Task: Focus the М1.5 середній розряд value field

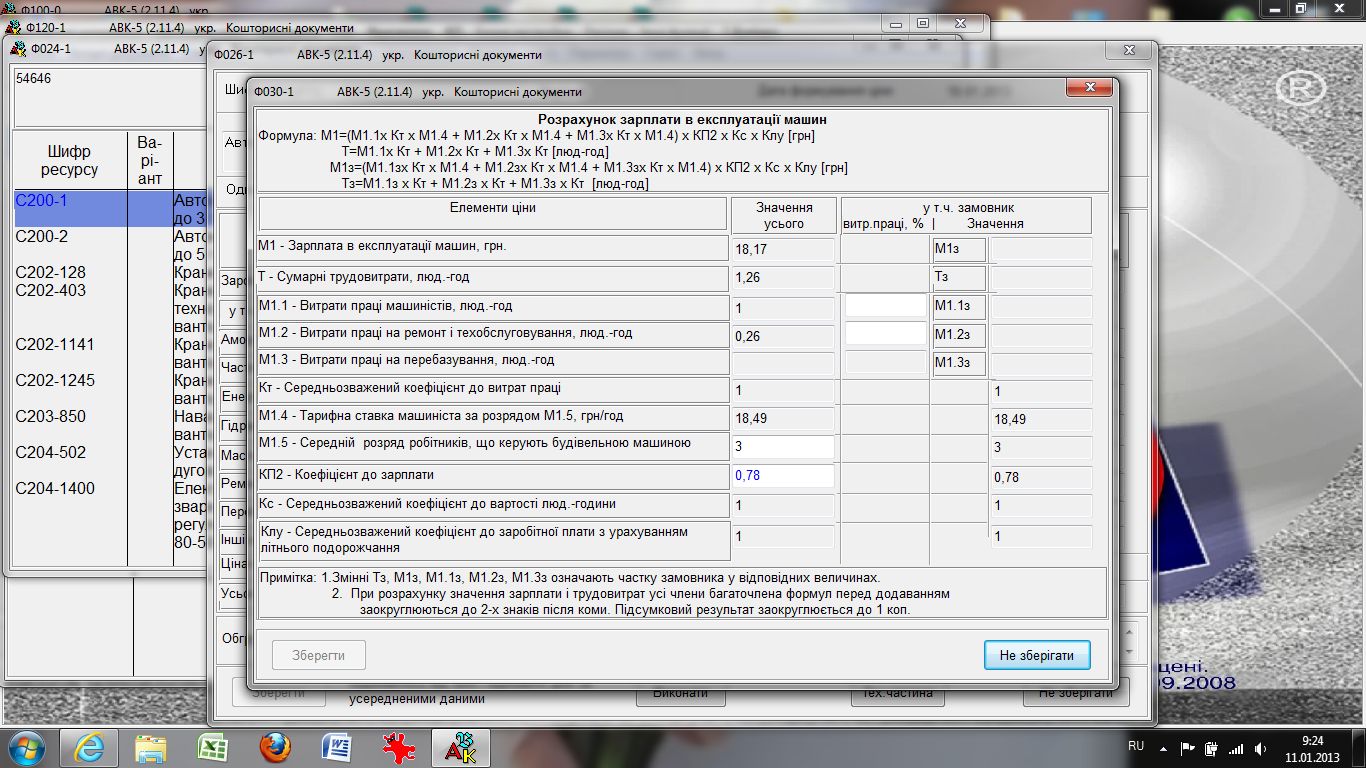Action: click(x=782, y=447)
